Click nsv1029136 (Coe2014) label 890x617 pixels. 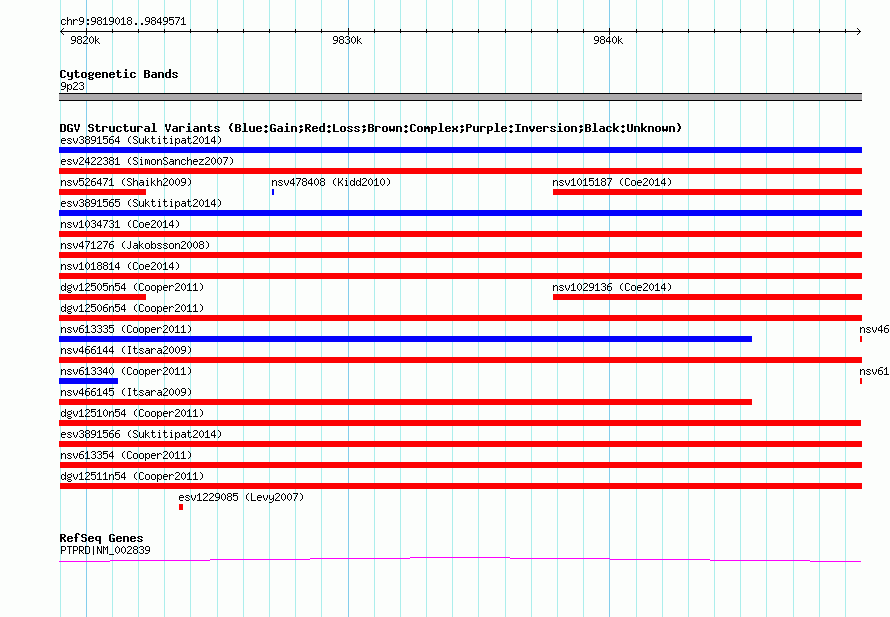click(612, 287)
